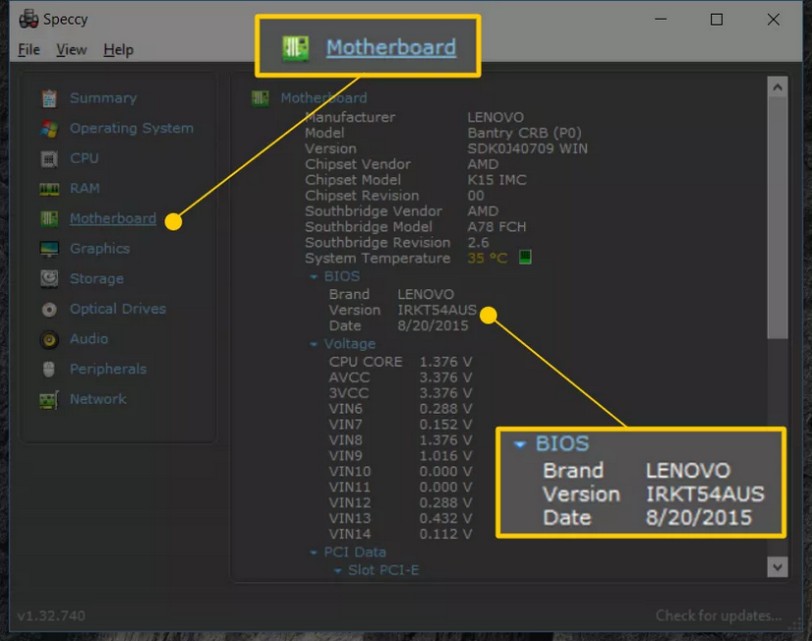Click the Storage hard drive icon

pyautogui.click(x=49, y=279)
